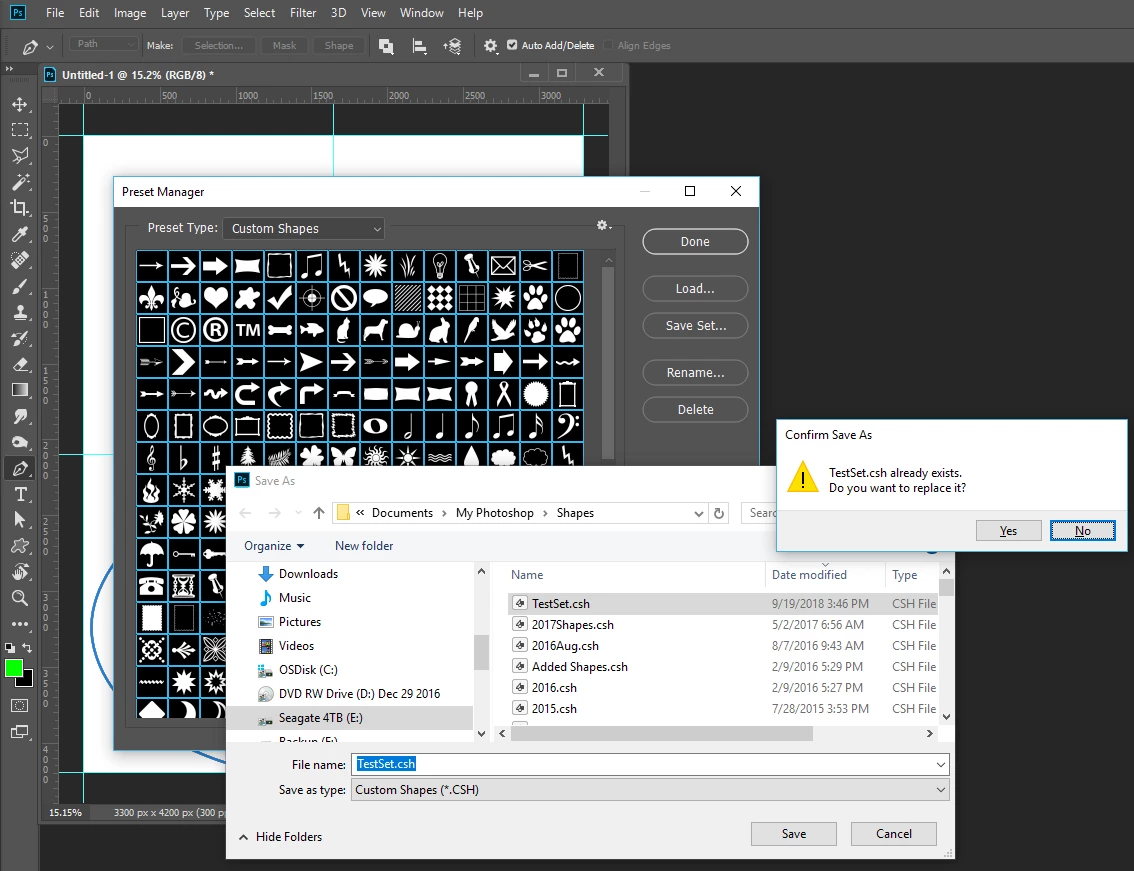Screen dimensions: 1134x871
Task: Click the Preset Manager gear icon
Action: [x=603, y=226]
